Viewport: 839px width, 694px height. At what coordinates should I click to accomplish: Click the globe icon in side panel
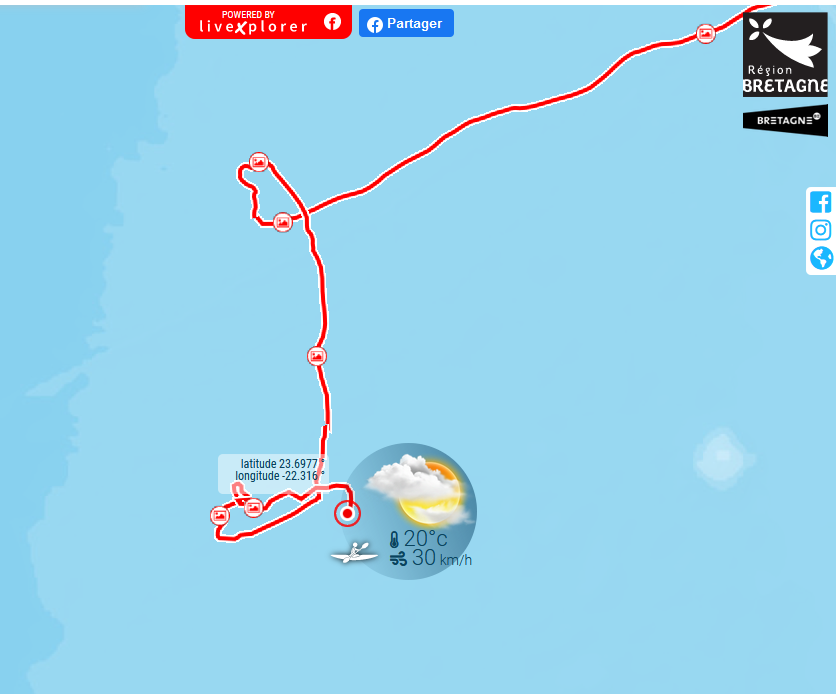point(821,258)
